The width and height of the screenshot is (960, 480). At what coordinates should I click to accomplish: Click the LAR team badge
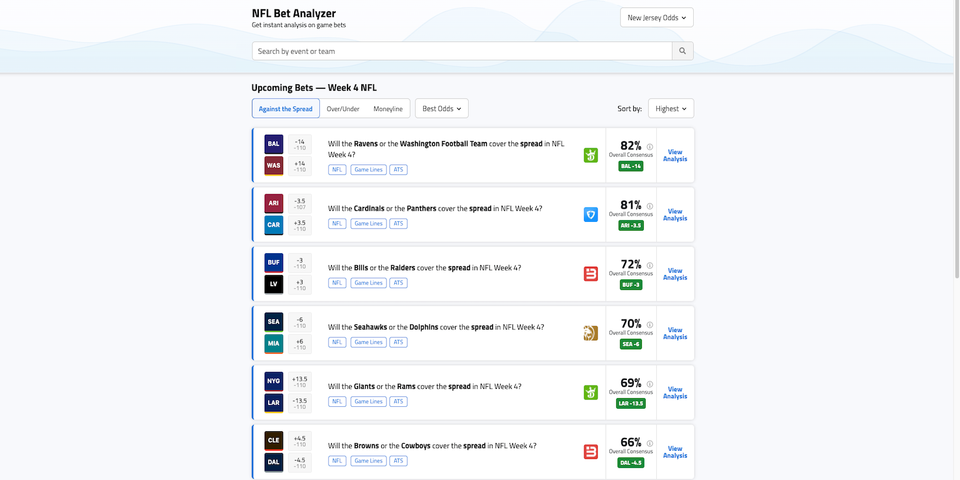274,403
